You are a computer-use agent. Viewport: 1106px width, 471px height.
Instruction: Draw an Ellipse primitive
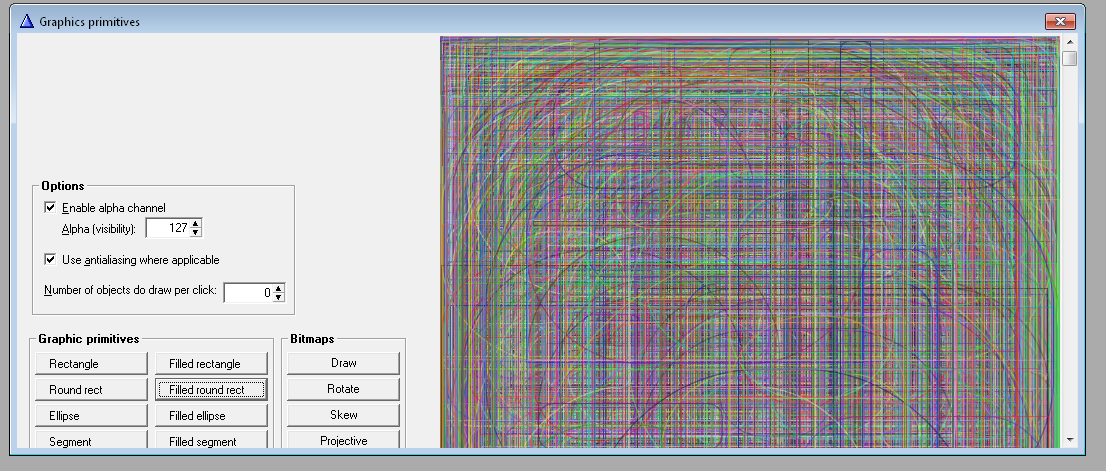pyautogui.click(x=90, y=416)
